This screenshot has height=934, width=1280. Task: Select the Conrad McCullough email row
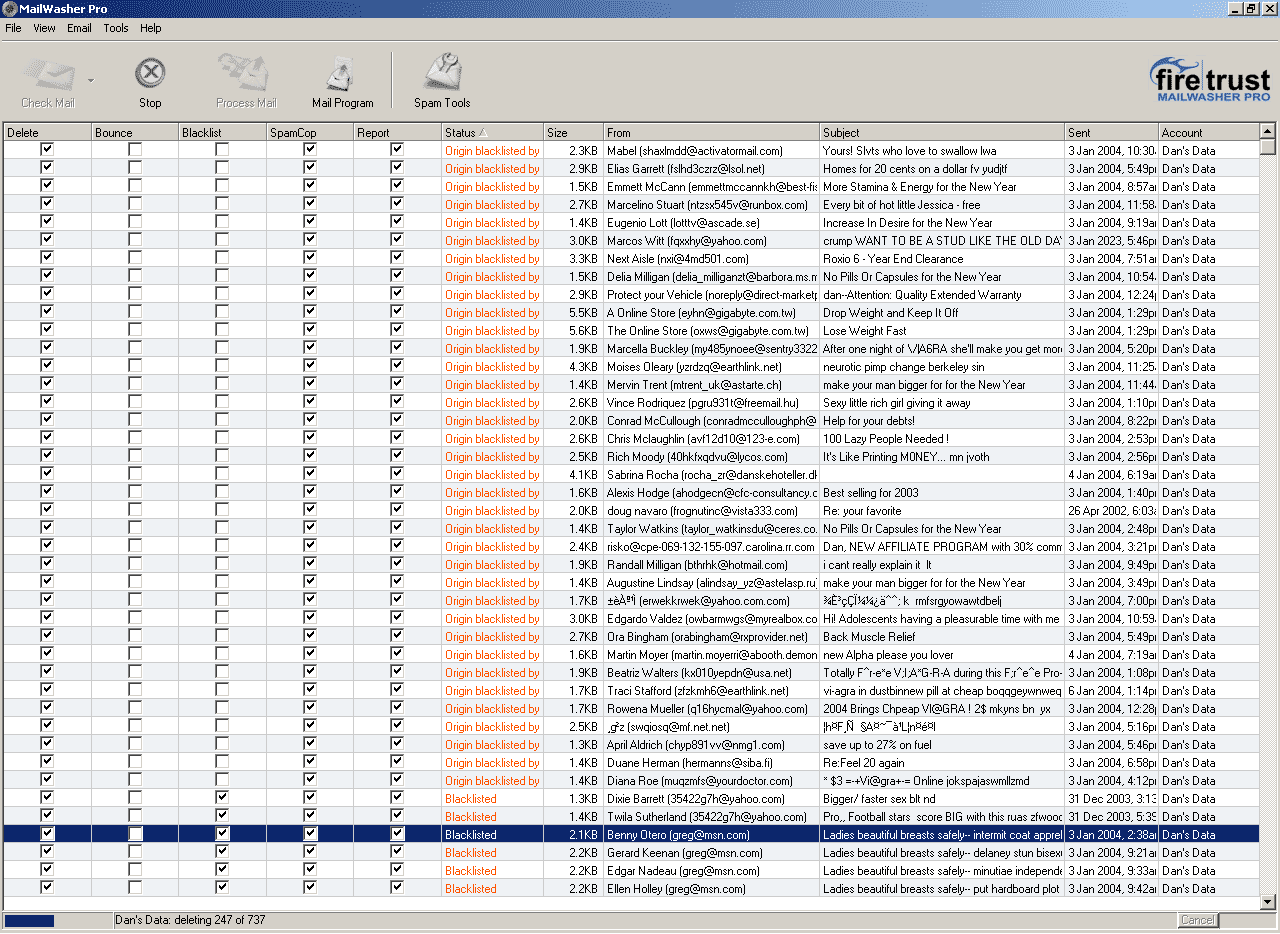point(630,420)
